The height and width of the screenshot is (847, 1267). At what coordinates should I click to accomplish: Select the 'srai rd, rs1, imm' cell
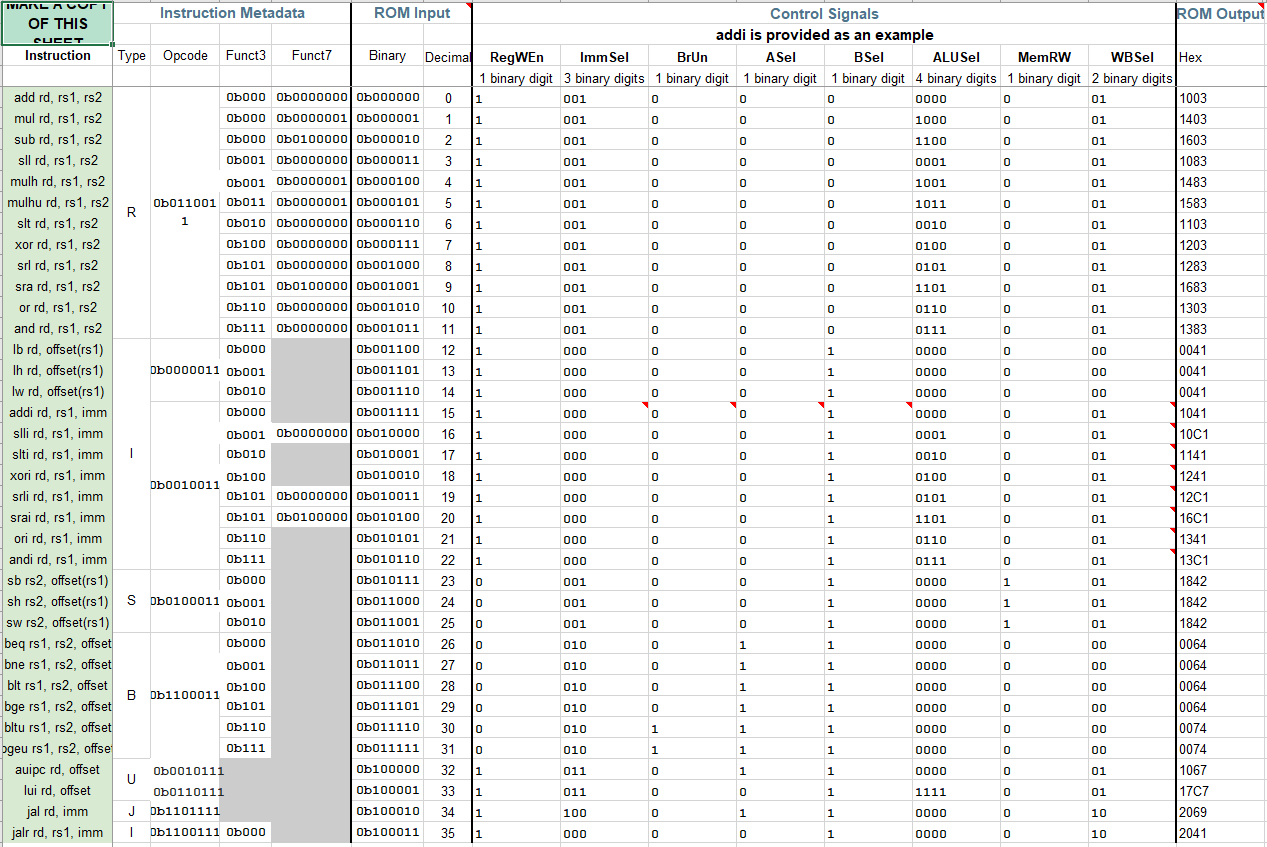tap(57, 518)
